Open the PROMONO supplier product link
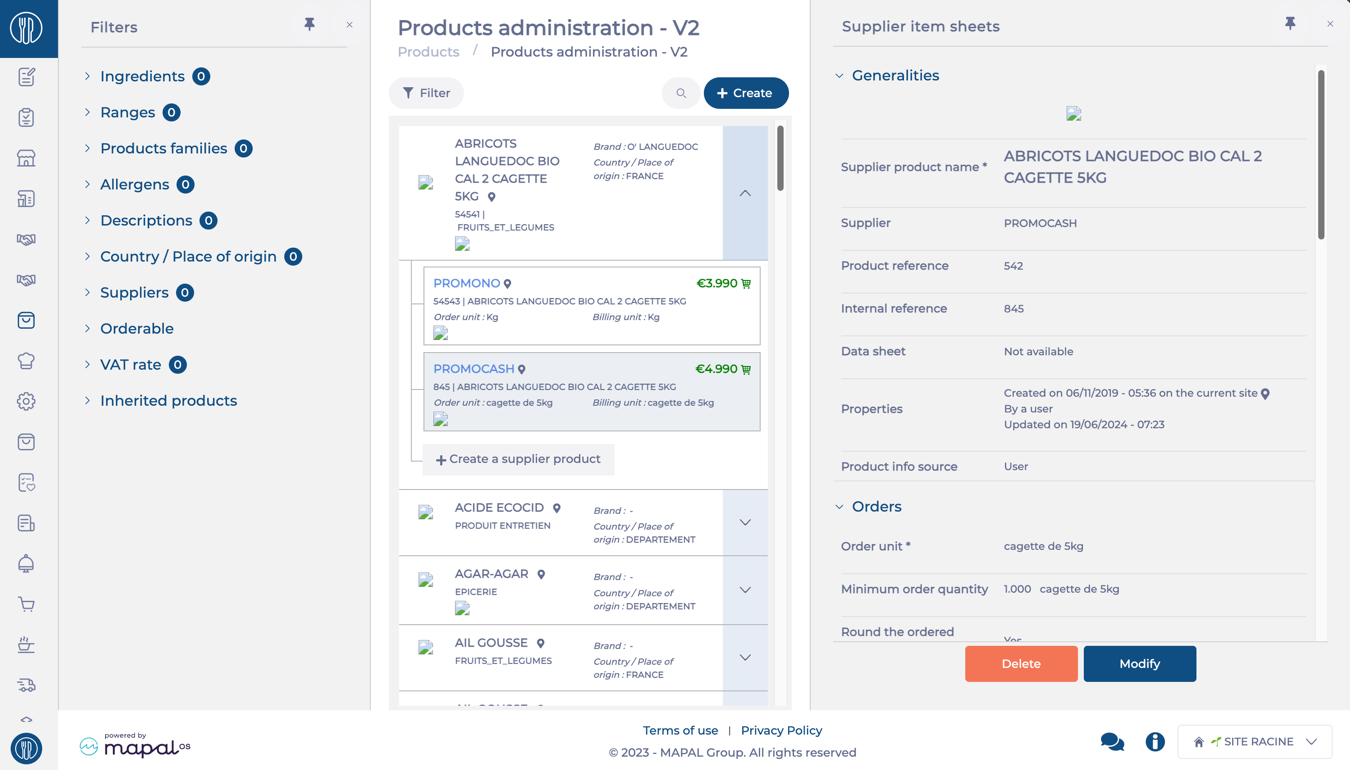 (x=467, y=283)
